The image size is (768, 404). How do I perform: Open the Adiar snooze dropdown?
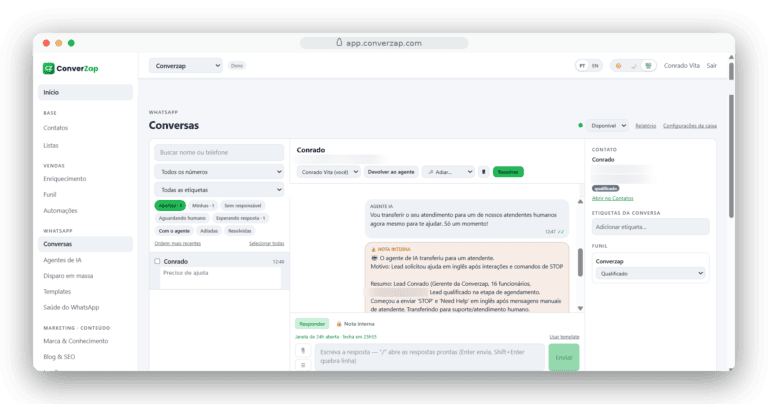coord(448,172)
